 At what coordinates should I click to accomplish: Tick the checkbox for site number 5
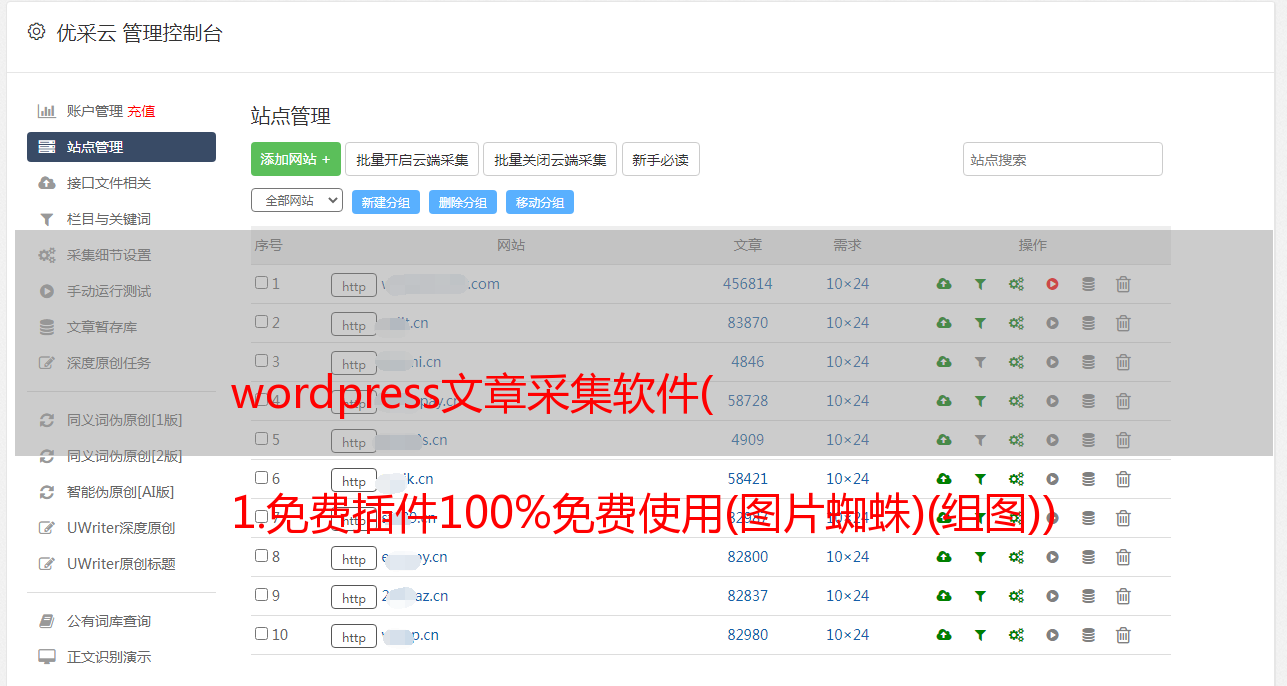(261, 439)
